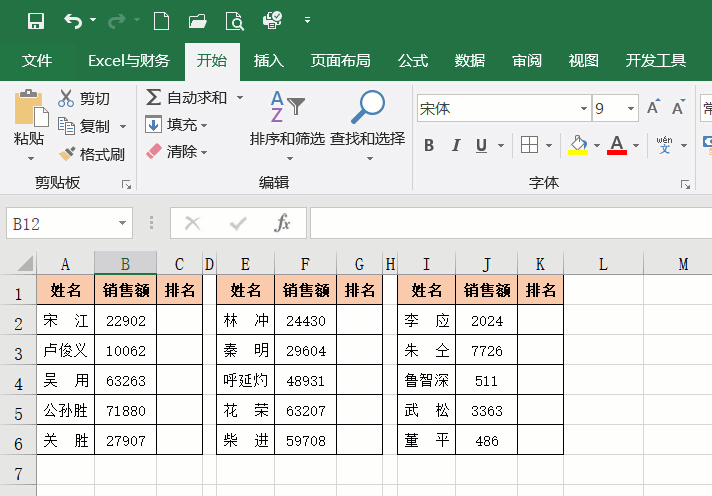
Task: Toggle Underline formatting
Action: pyautogui.click(x=481, y=145)
